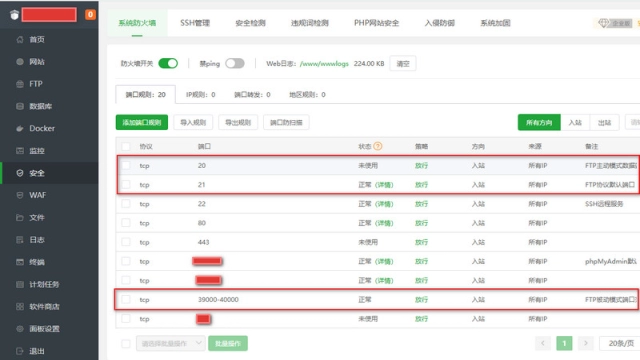Tick the checkbox beside the batch operation dropdown

click(126, 344)
